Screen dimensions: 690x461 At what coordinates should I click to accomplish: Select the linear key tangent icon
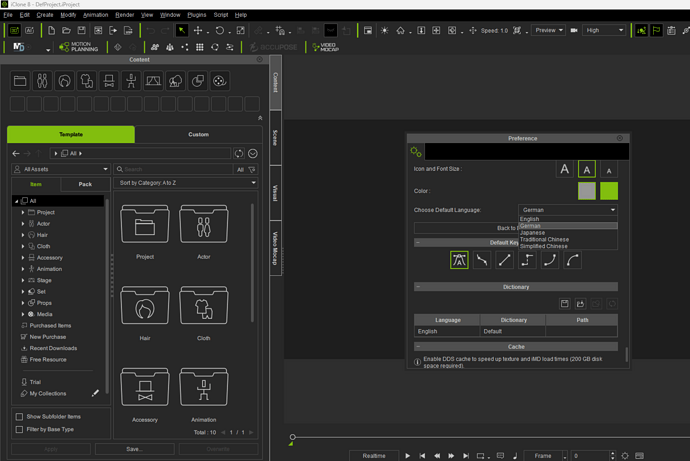(504, 260)
